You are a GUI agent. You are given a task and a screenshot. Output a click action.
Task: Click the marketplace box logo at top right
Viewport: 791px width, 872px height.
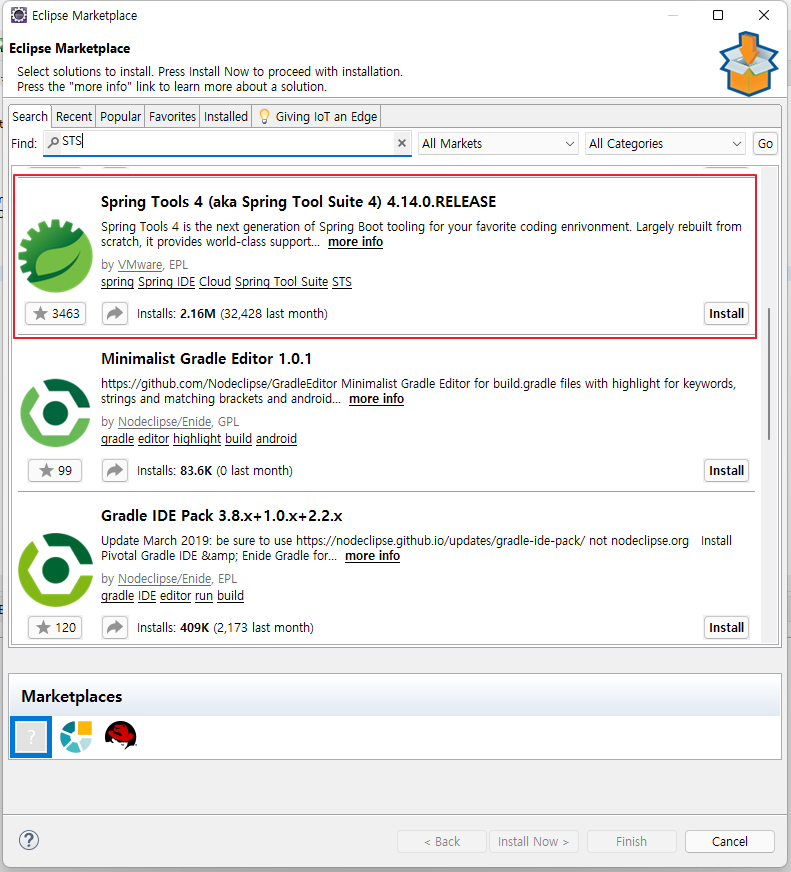tap(749, 64)
